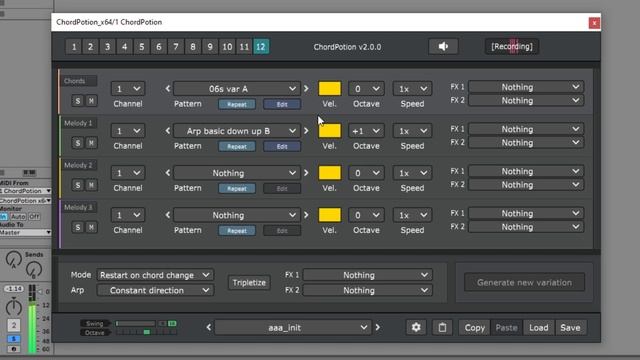Viewport: 640px width, 360px height.
Task: Toggle Repeat on Chords pattern
Action: tap(237, 104)
